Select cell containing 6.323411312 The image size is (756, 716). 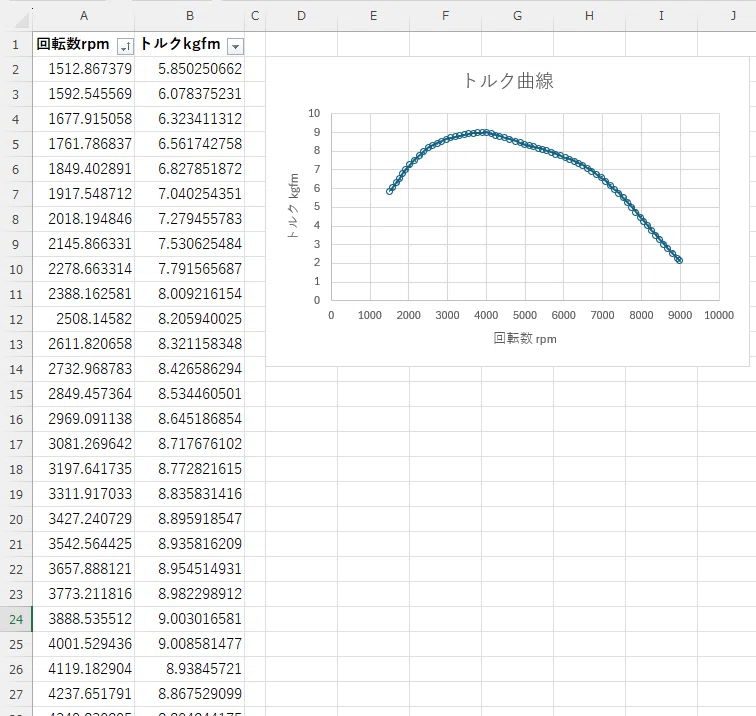point(190,119)
